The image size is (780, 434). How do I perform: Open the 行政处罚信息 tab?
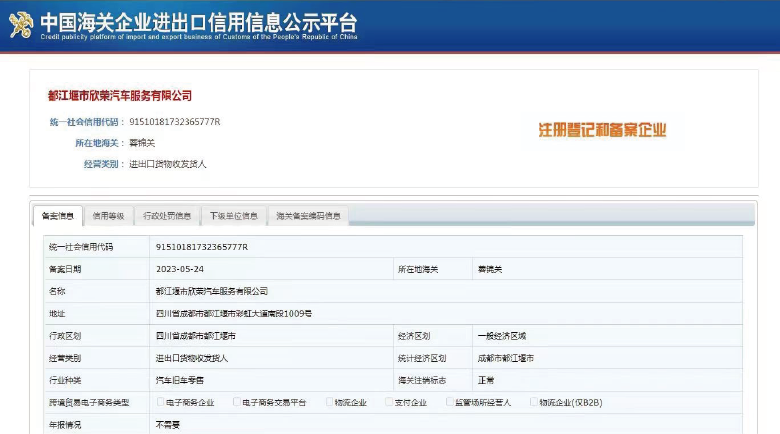click(x=167, y=216)
